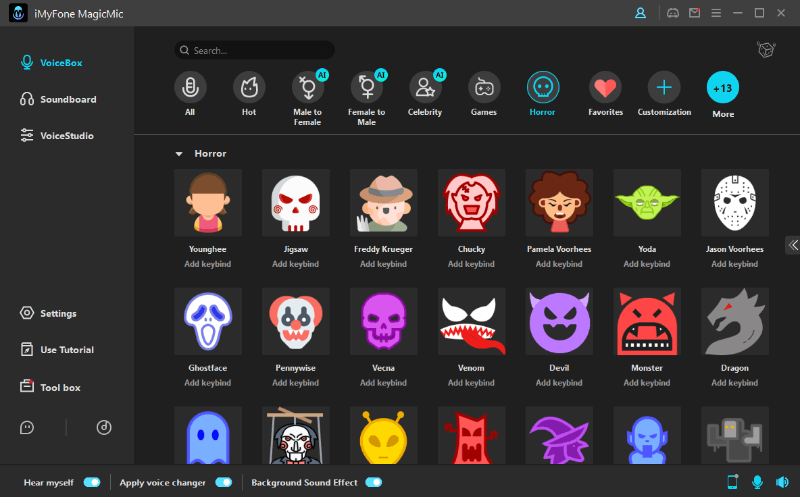Viewport: 800px width, 497px height.
Task: Choose Jason Voorhees hockey mask voice
Action: tap(735, 203)
